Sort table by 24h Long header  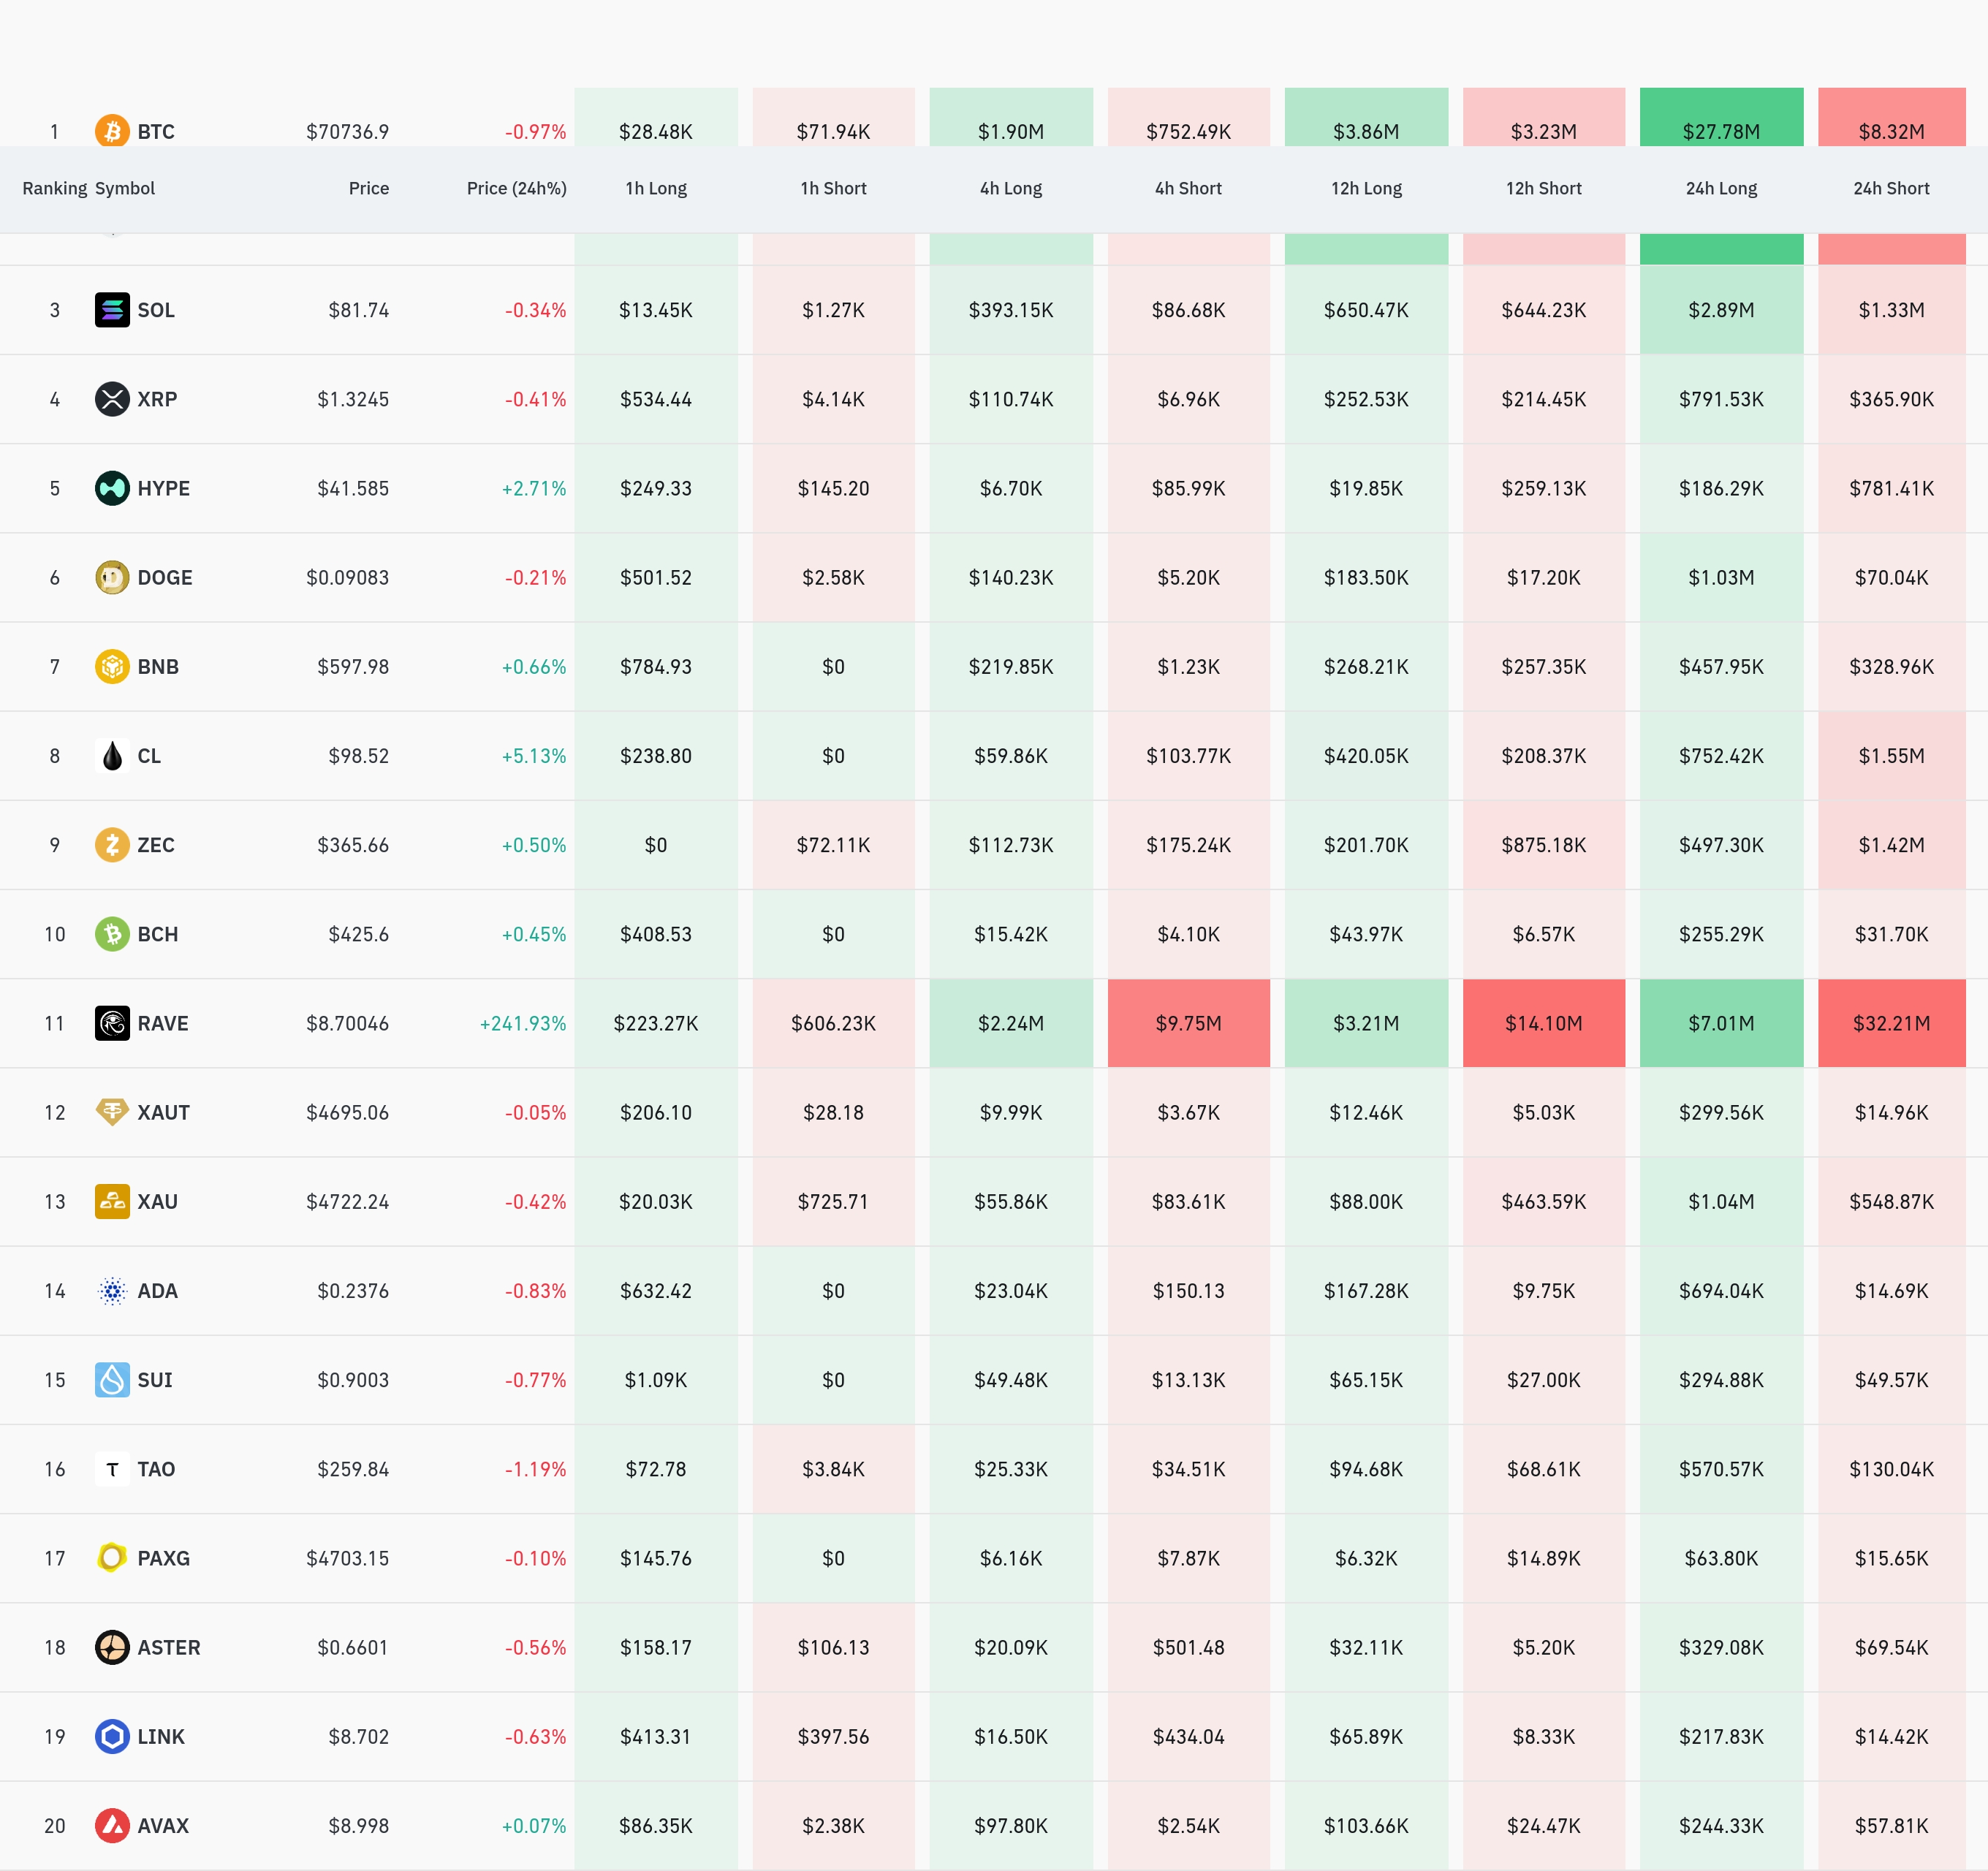coord(1720,188)
